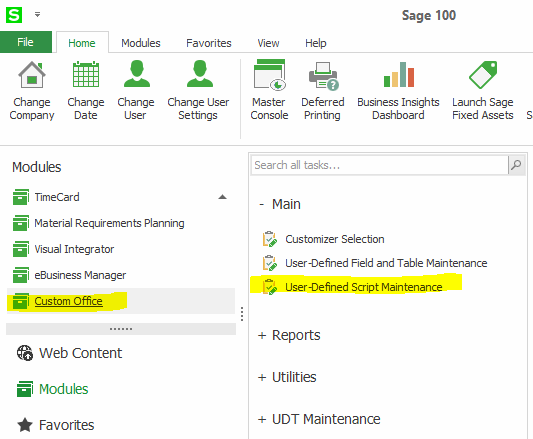Click Customizer Selection clipboard icon
This screenshot has height=439, width=533.
click(x=270, y=239)
